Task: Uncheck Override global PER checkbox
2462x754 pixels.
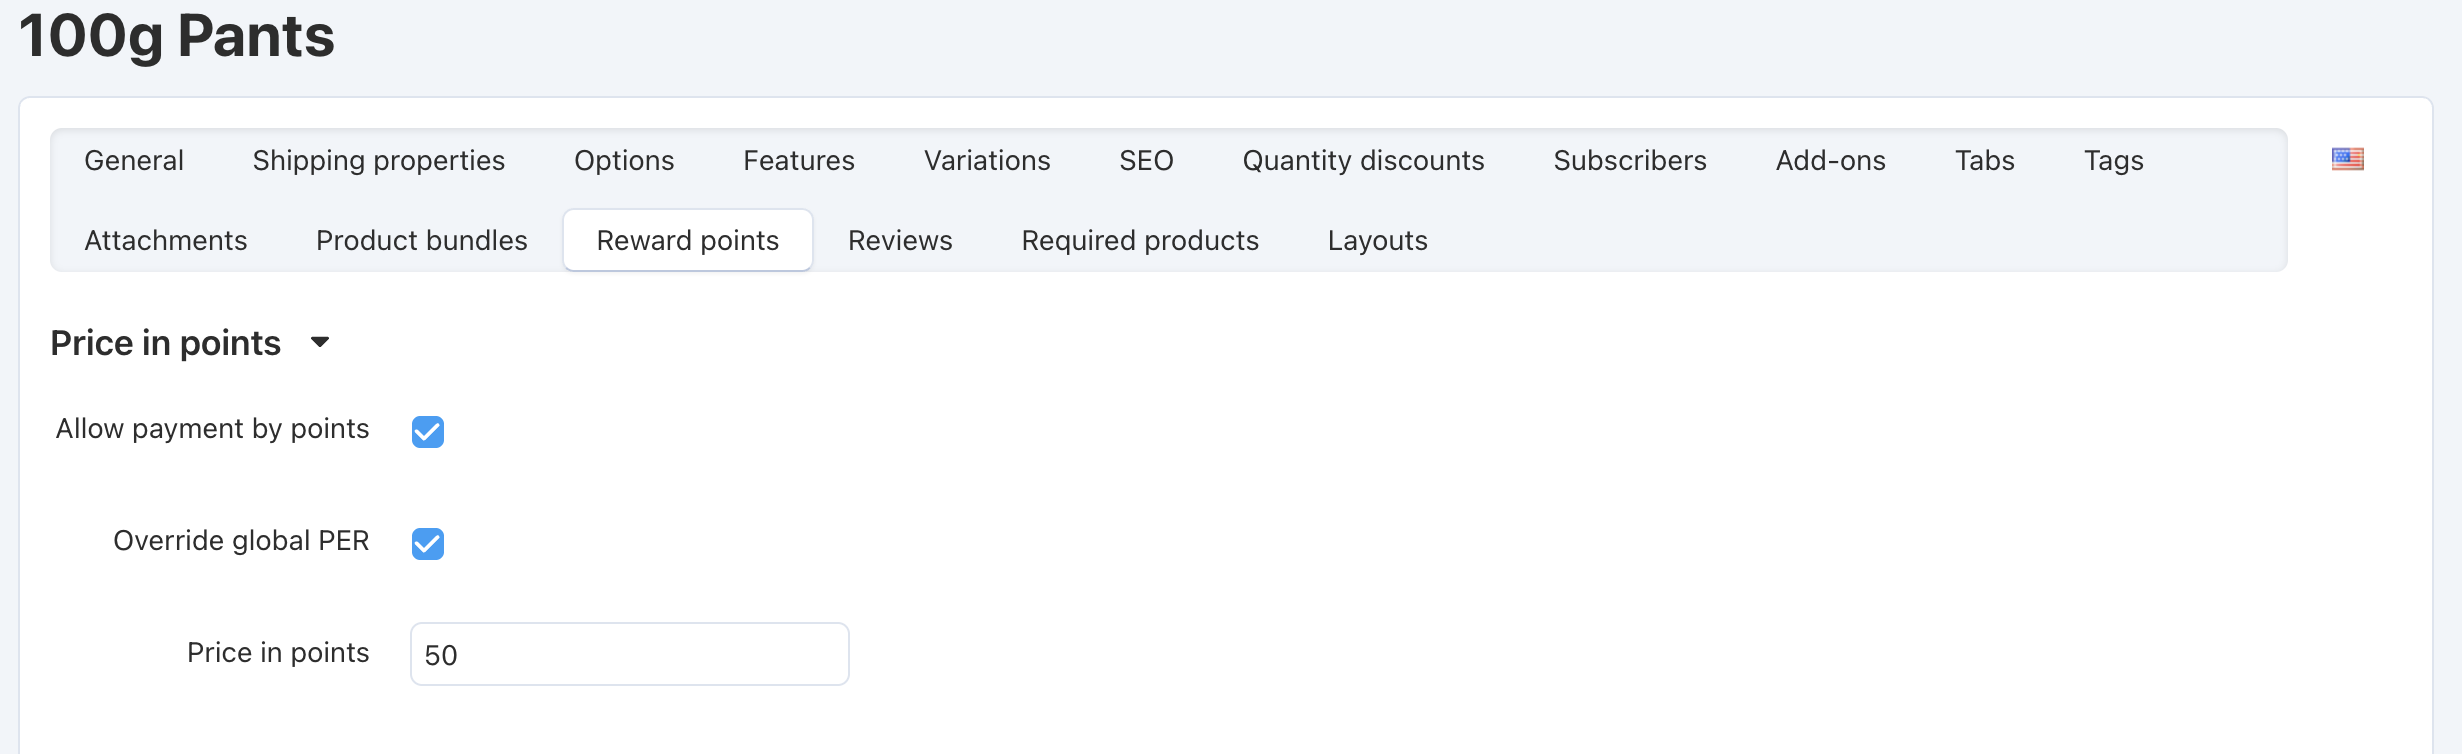Action: click(x=428, y=544)
